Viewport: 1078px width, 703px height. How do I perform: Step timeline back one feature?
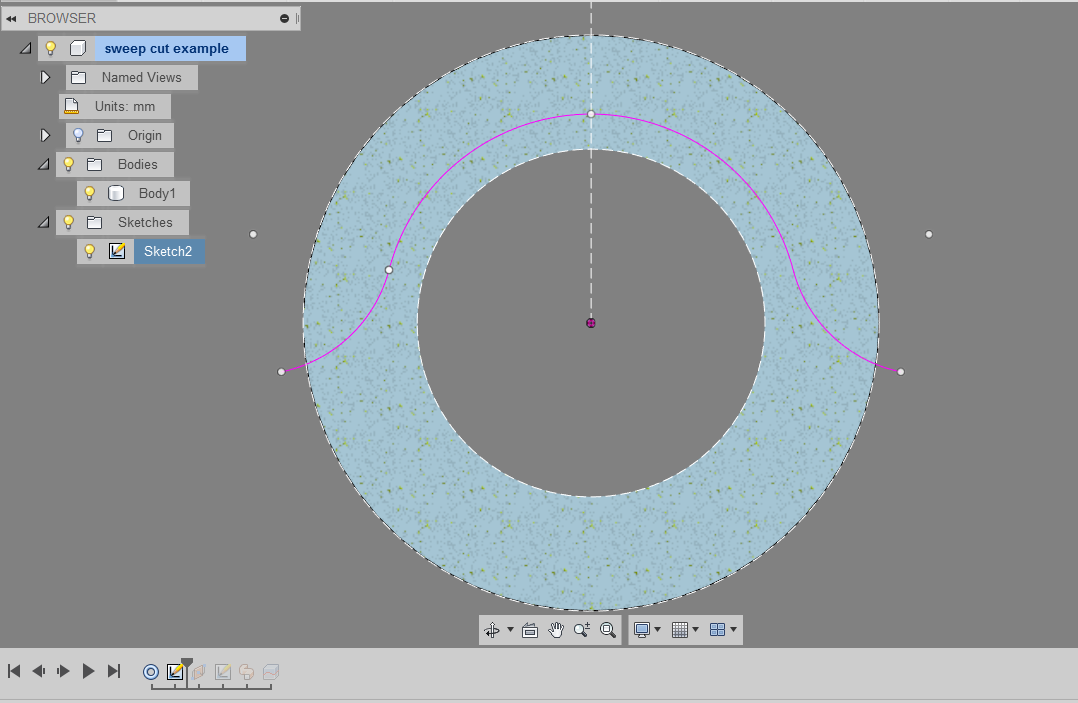tap(38, 671)
